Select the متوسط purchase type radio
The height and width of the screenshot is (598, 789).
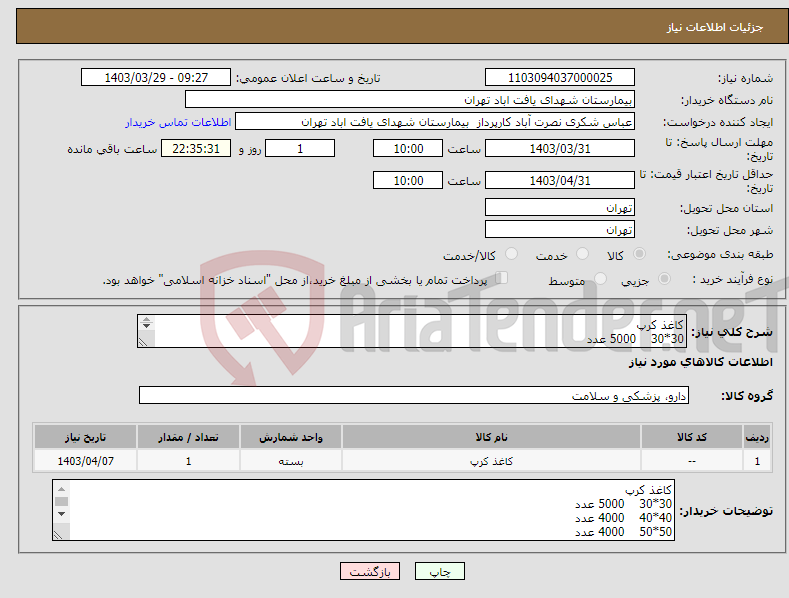600,279
